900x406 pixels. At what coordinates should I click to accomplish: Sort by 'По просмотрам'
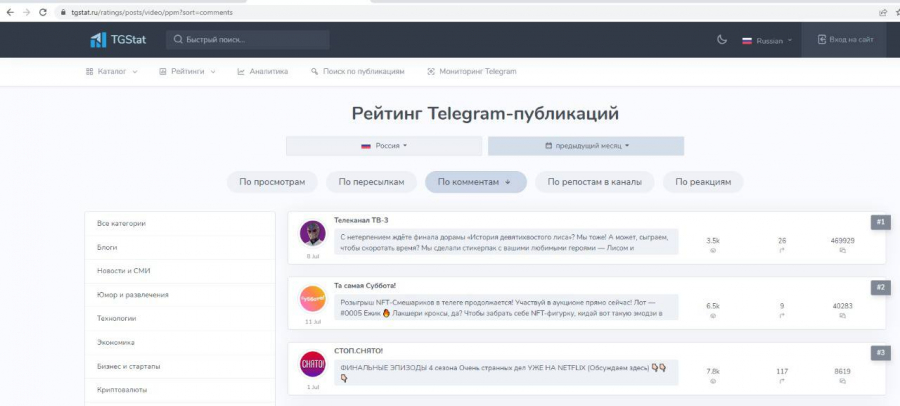coord(272,182)
